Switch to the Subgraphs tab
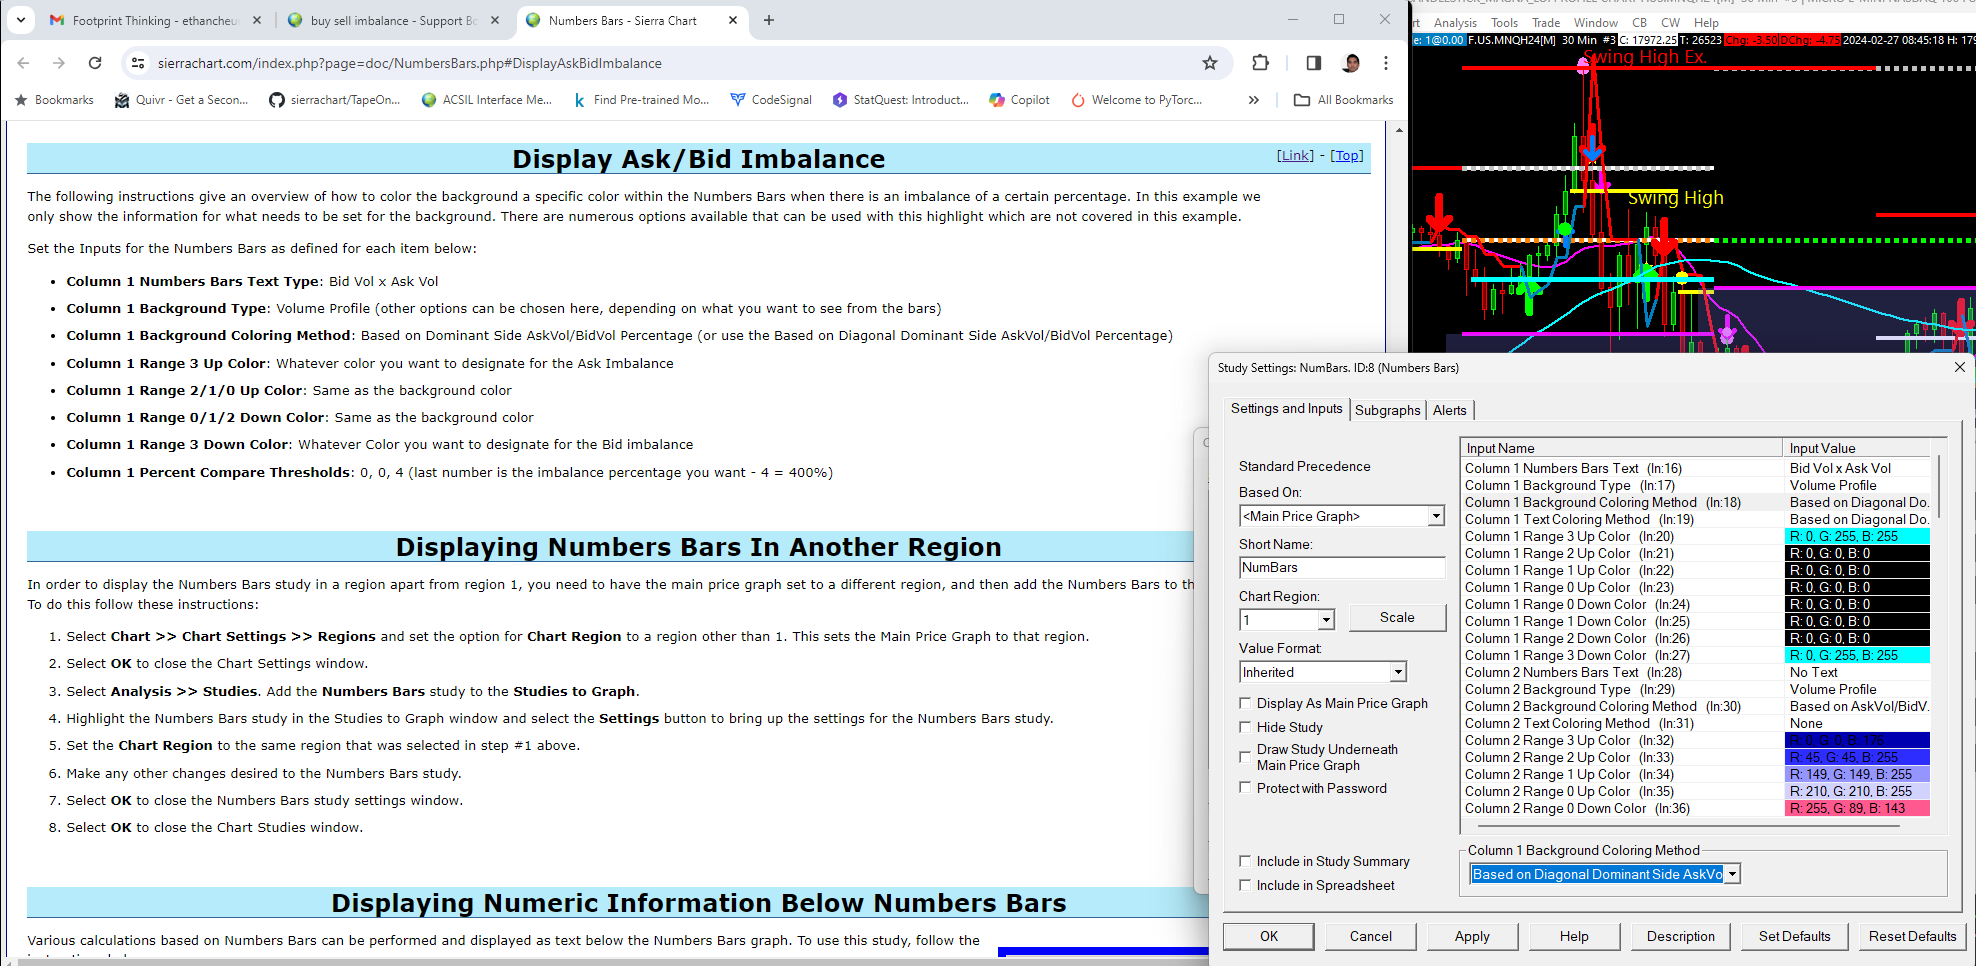 pyautogui.click(x=1387, y=410)
